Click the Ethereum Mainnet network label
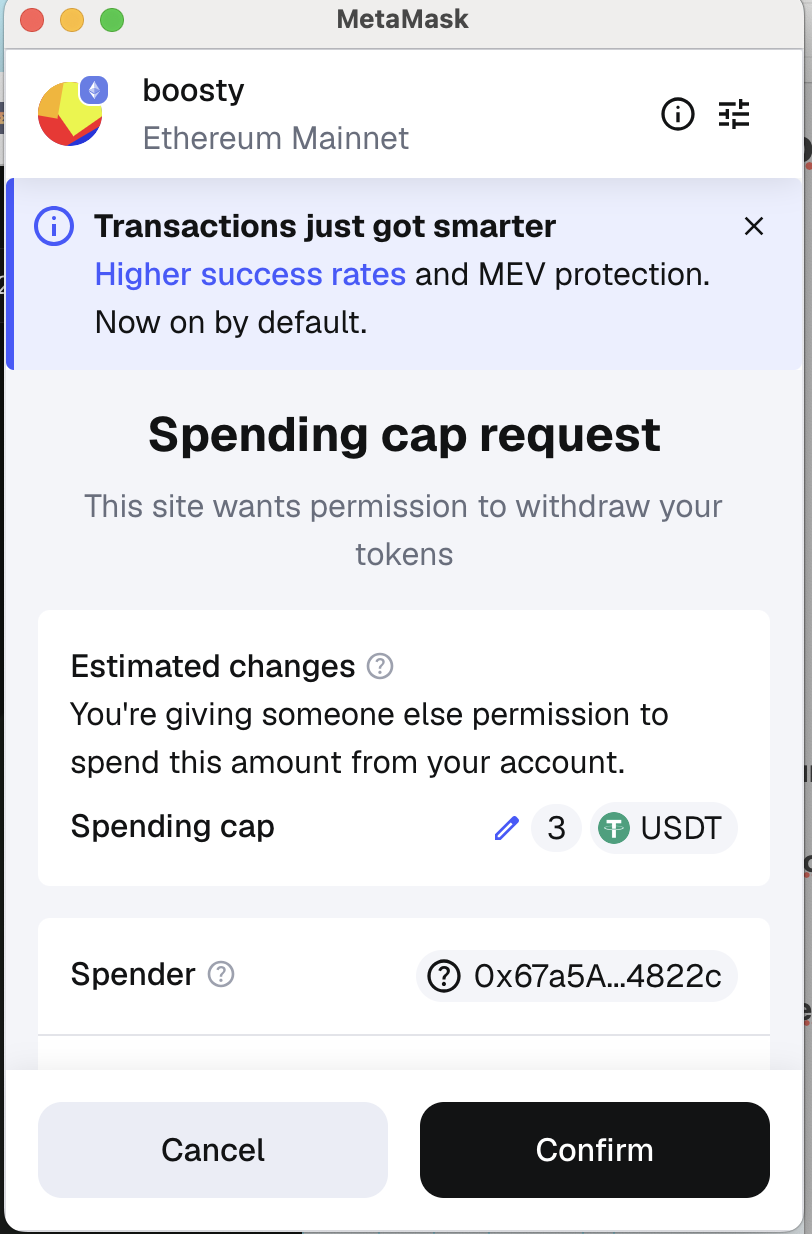812x1234 pixels. 276,138
